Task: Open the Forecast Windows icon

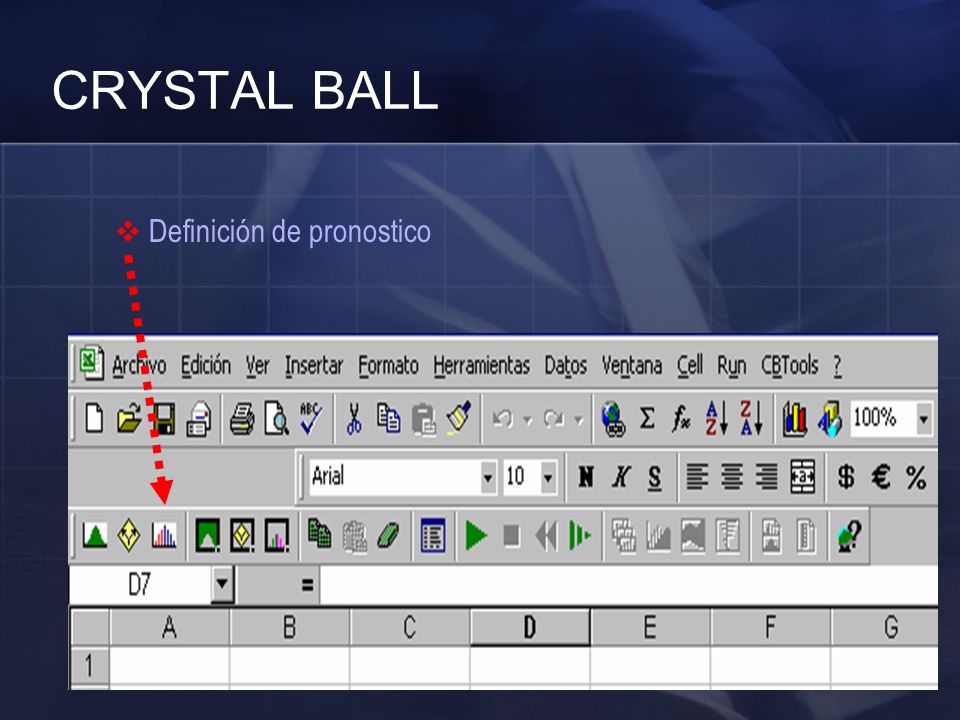Action: point(623,536)
